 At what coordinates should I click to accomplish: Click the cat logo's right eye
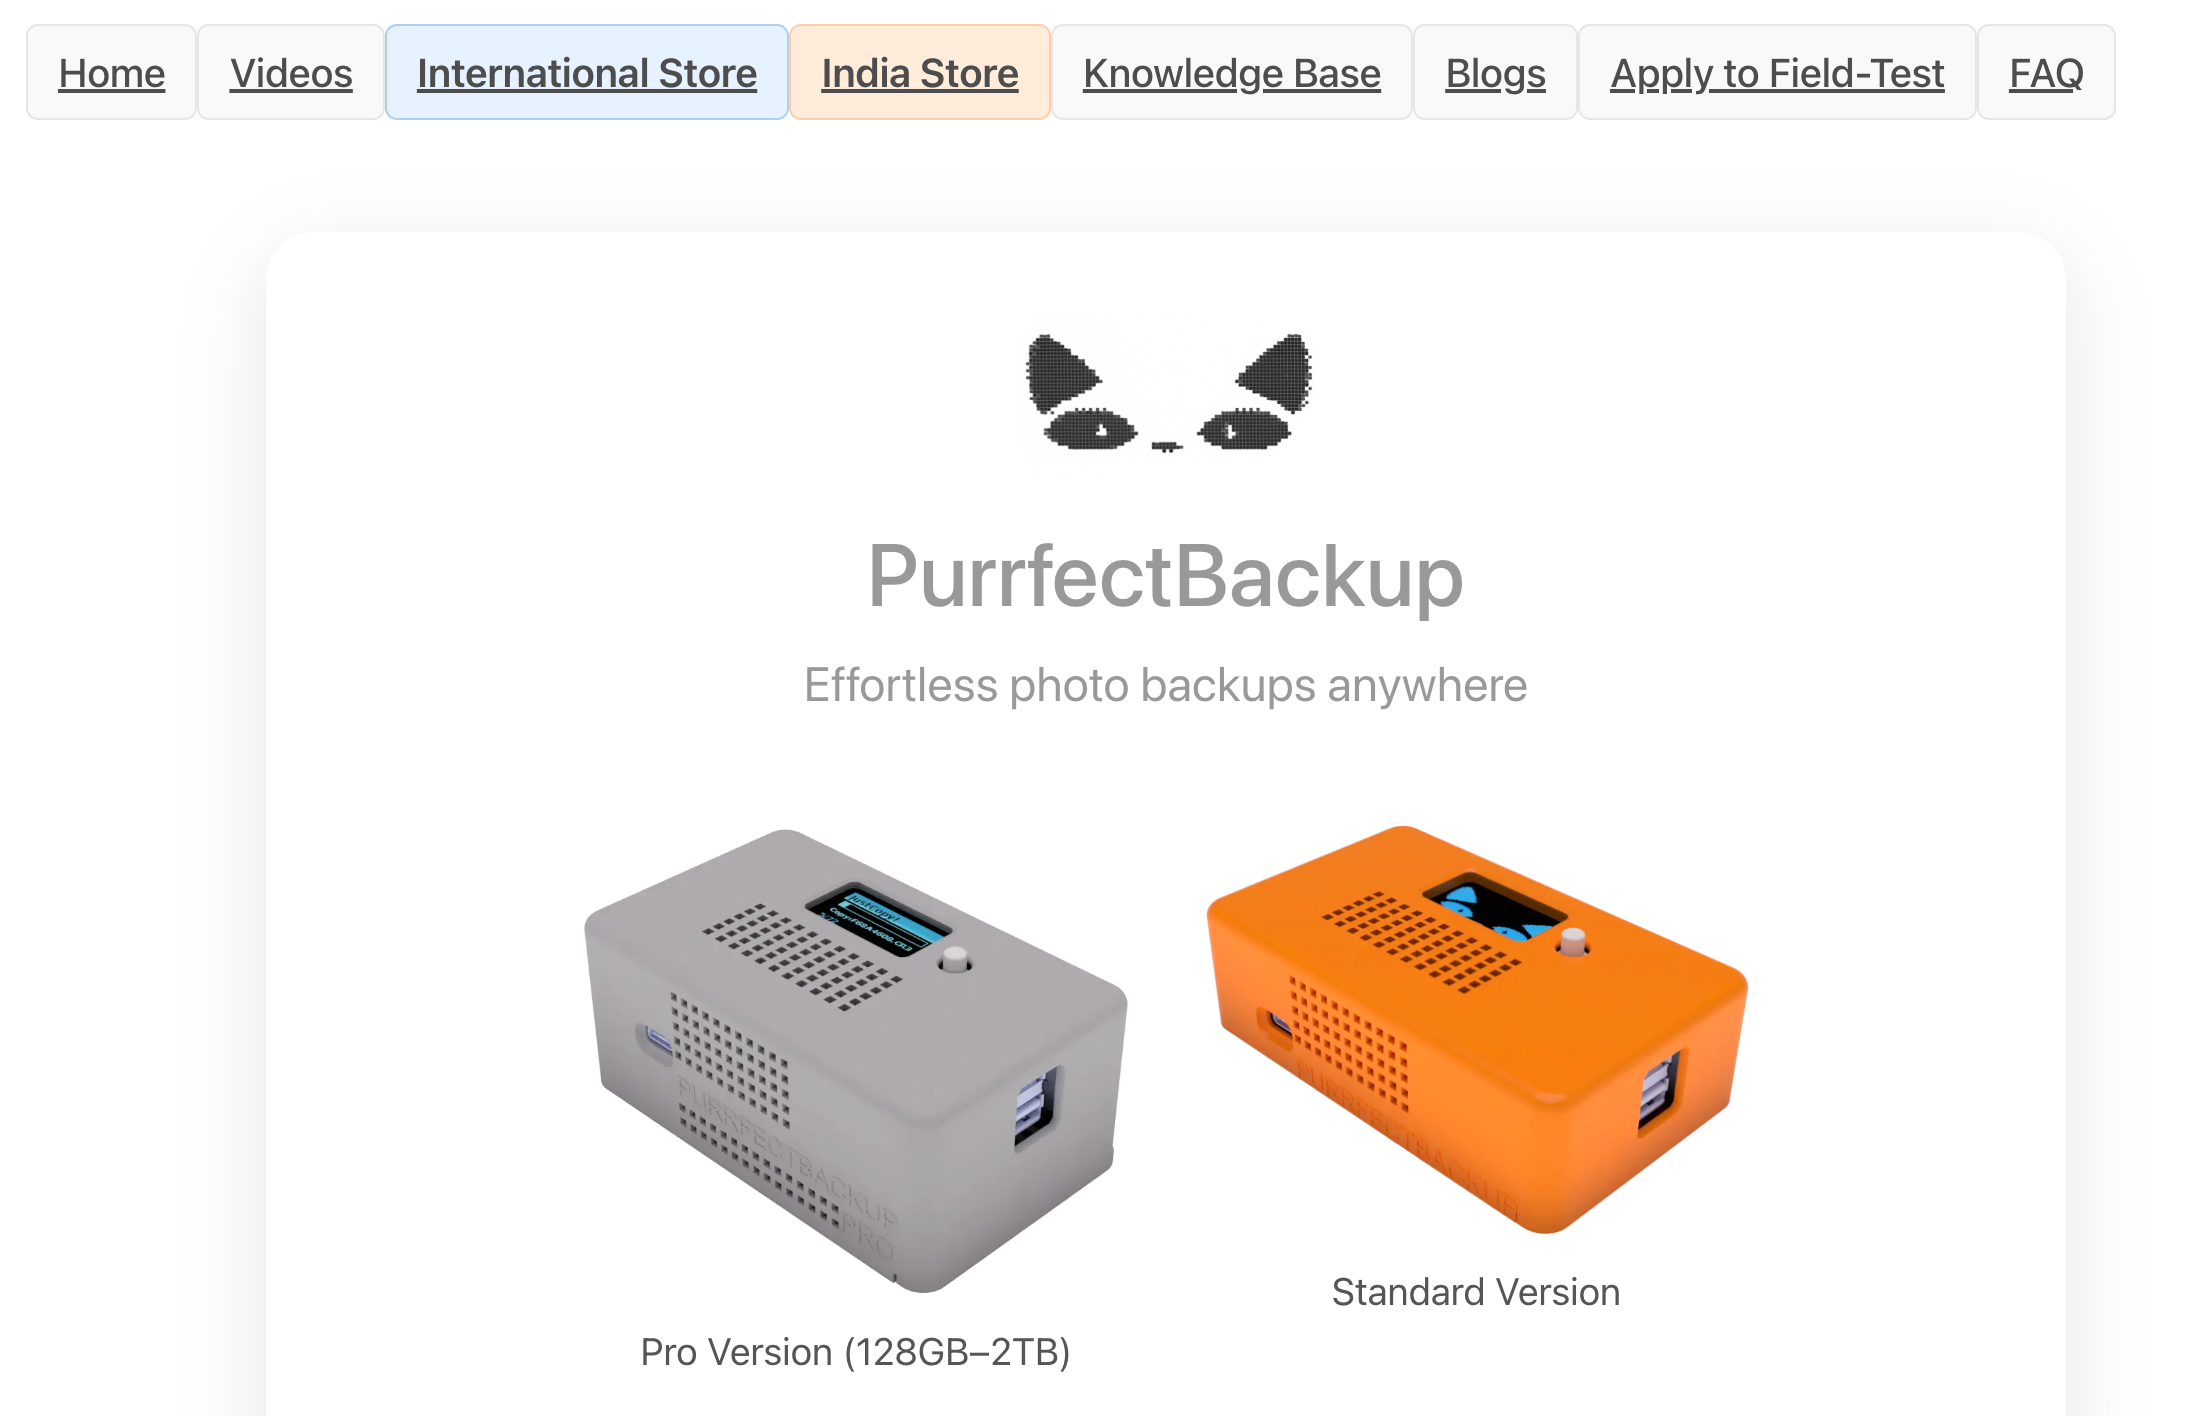click(x=1245, y=429)
